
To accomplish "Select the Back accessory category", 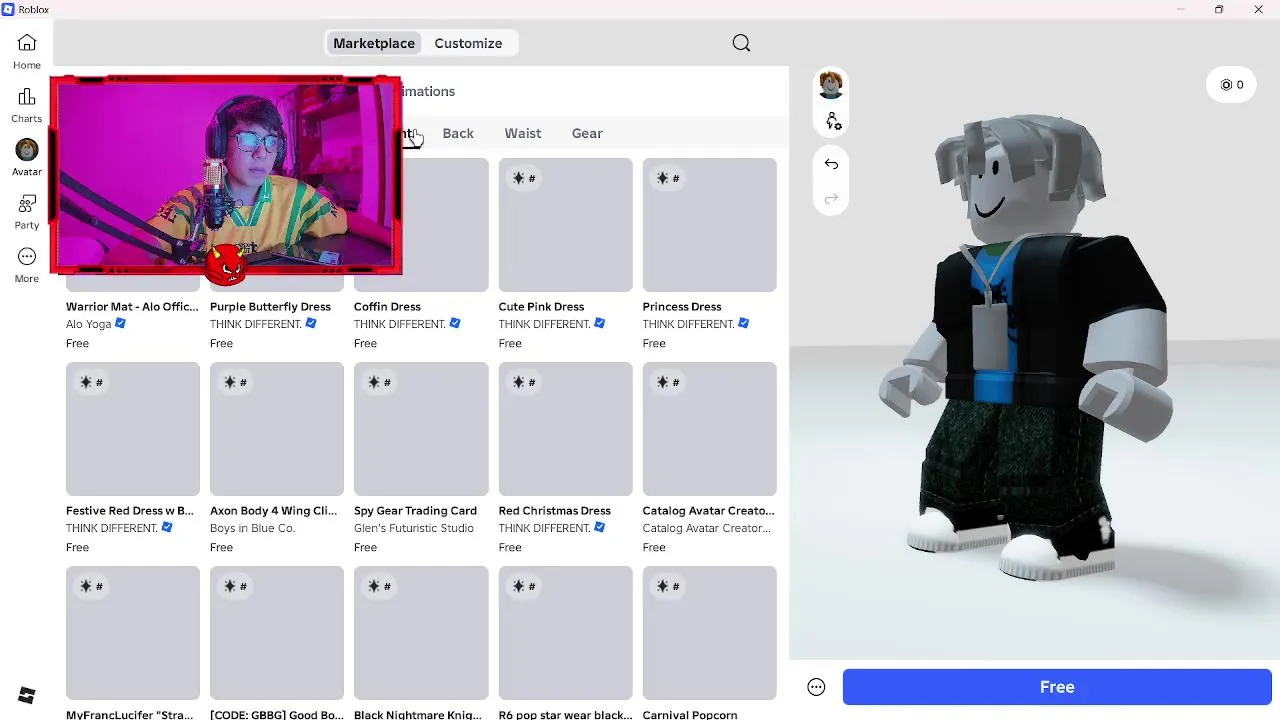I will pos(458,133).
